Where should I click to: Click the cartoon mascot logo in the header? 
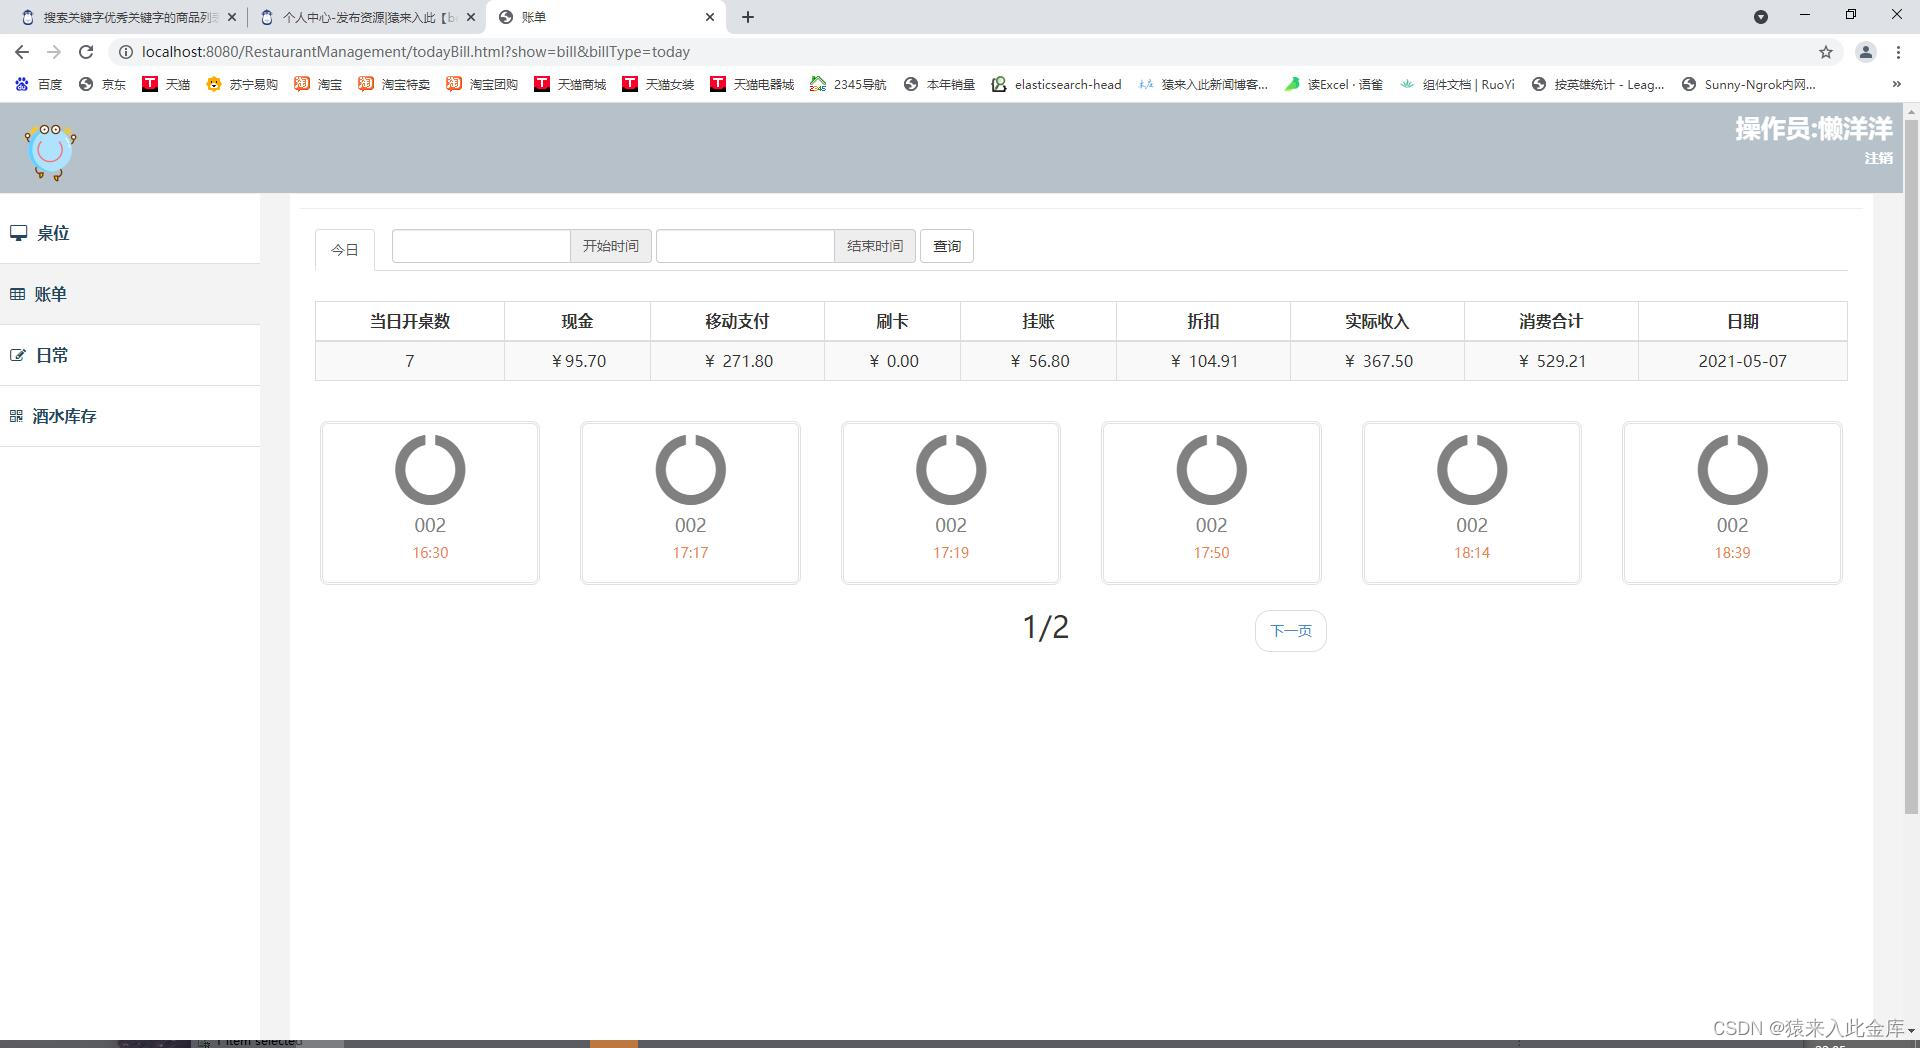point(50,151)
